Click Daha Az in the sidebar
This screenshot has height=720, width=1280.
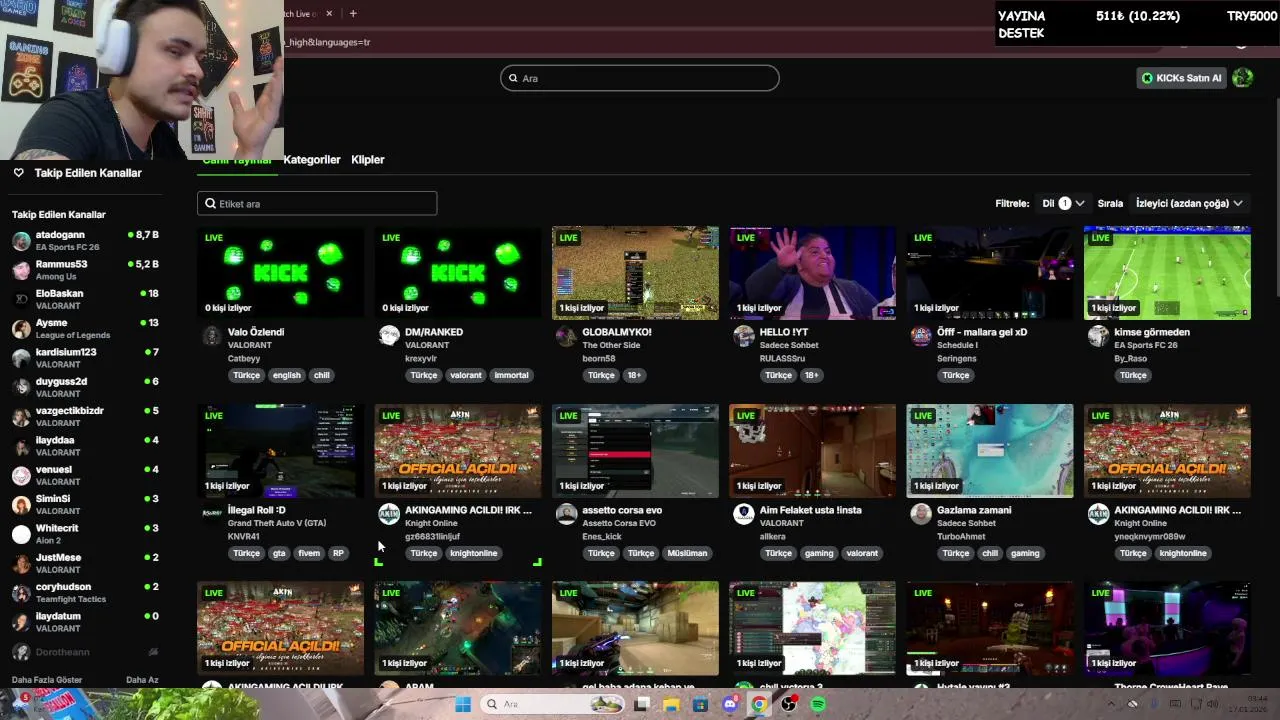(142, 680)
